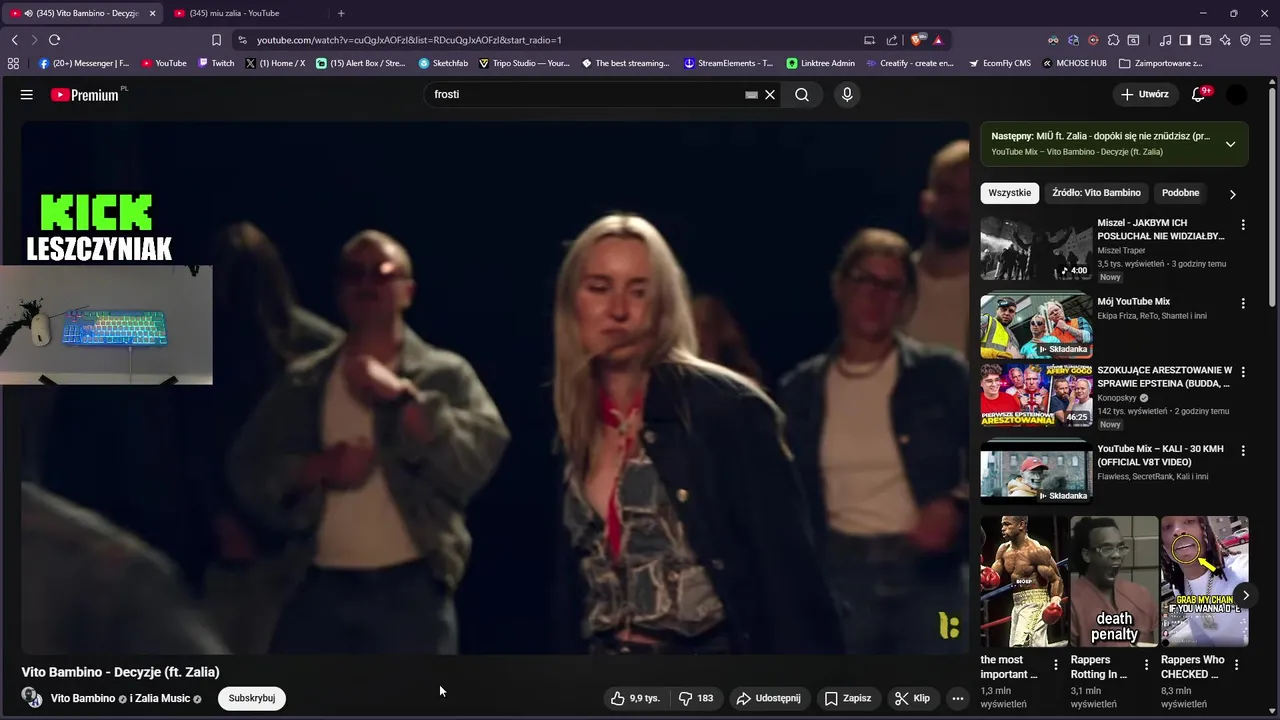Open Messenger bookmark
1280x720 pixels.
tap(84, 63)
